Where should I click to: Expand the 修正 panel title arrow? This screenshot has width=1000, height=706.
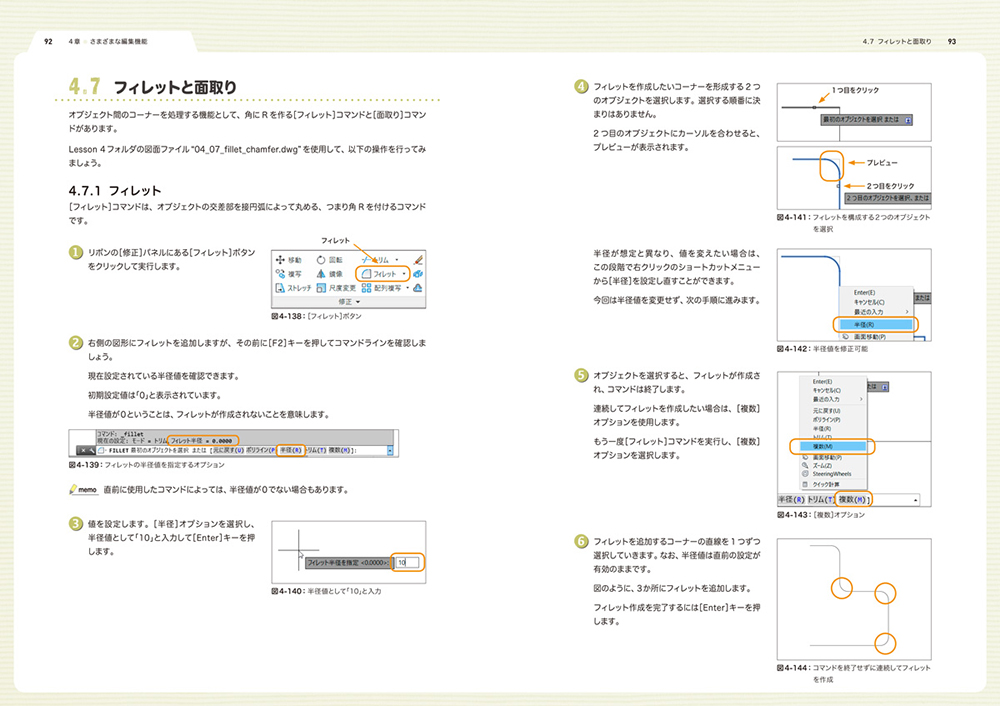358,302
